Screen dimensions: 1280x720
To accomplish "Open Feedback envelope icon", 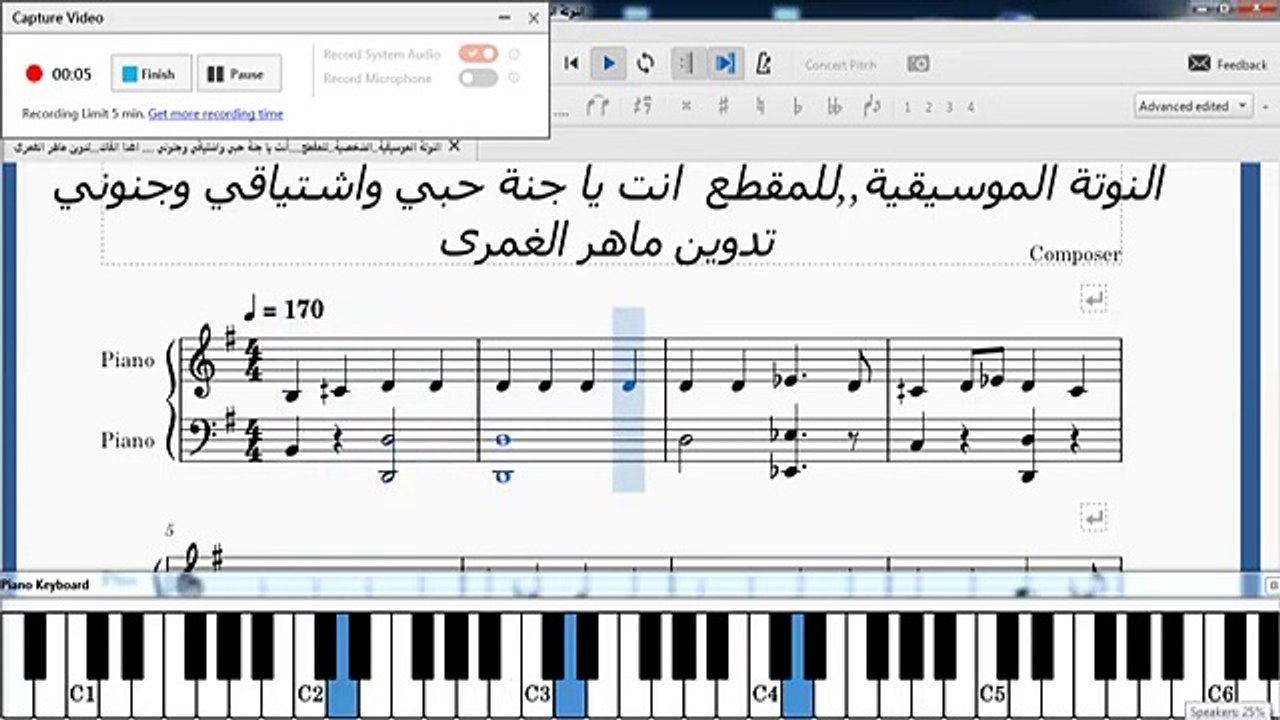I will [1199, 64].
